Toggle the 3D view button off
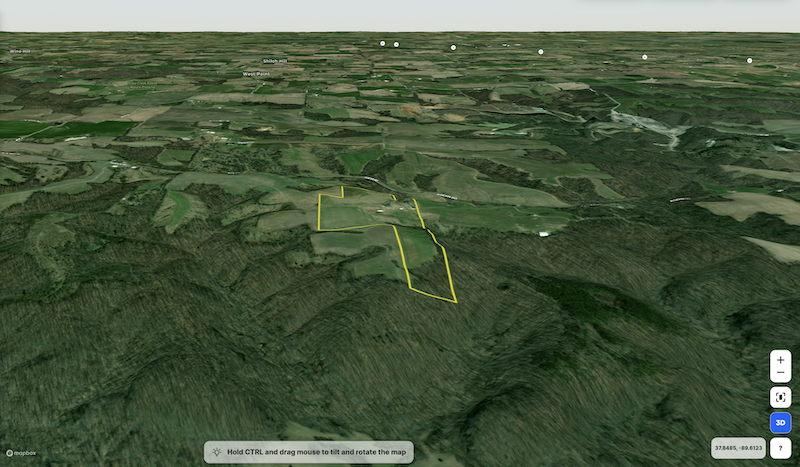The width and height of the screenshot is (800, 467). (781, 423)
